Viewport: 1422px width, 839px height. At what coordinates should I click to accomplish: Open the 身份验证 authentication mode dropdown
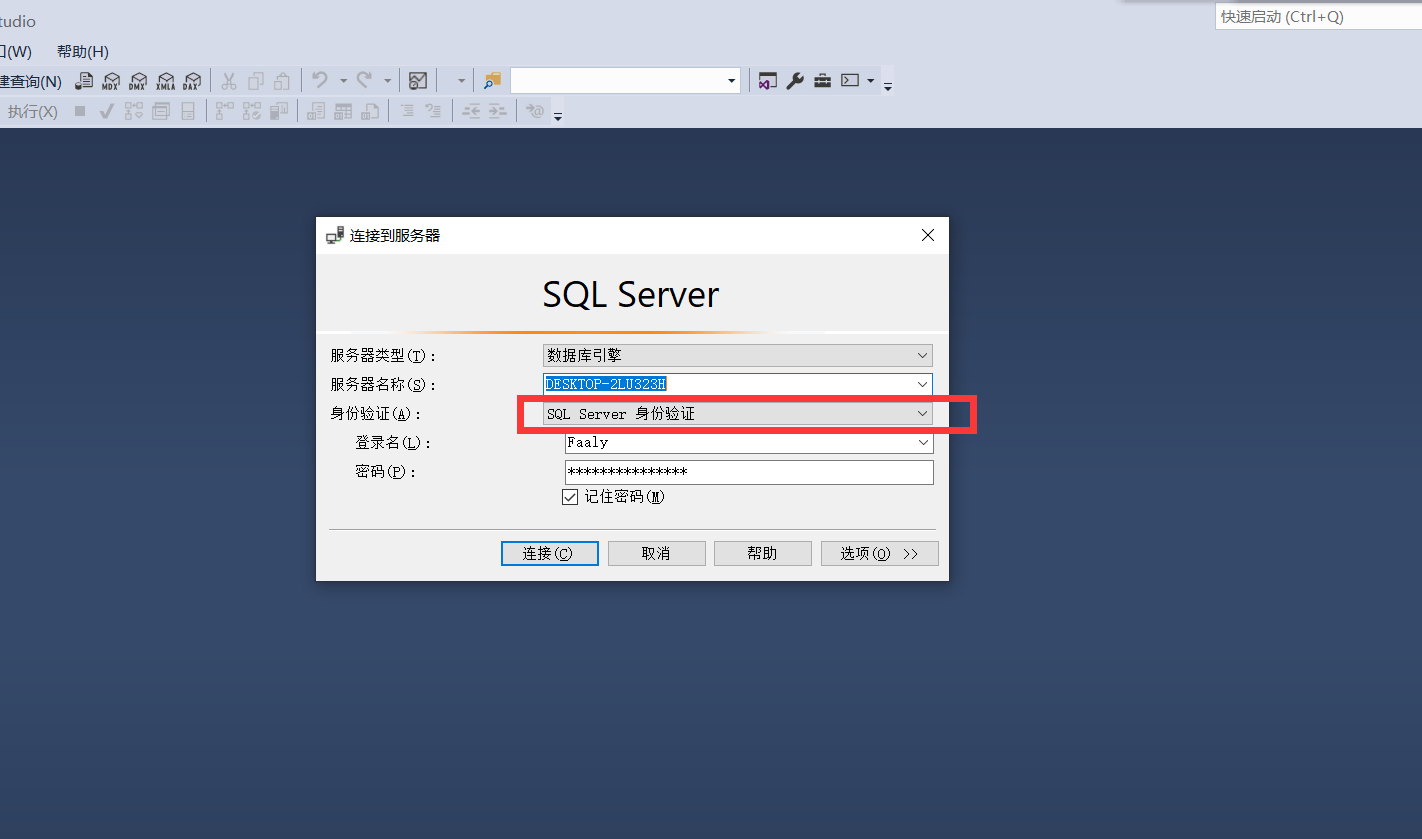[921, 413]
